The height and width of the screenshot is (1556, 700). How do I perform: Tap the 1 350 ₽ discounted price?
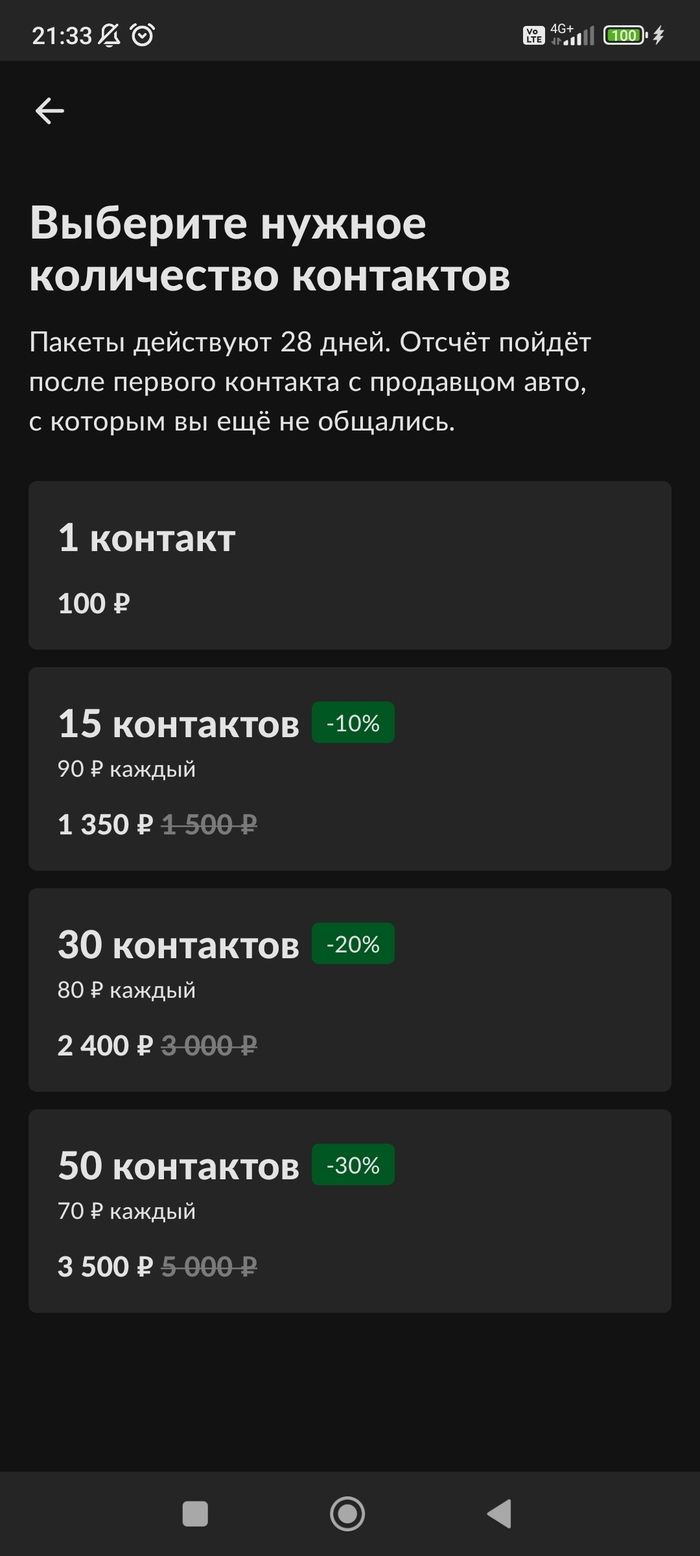pyautogui.click(x=105, y=825)
